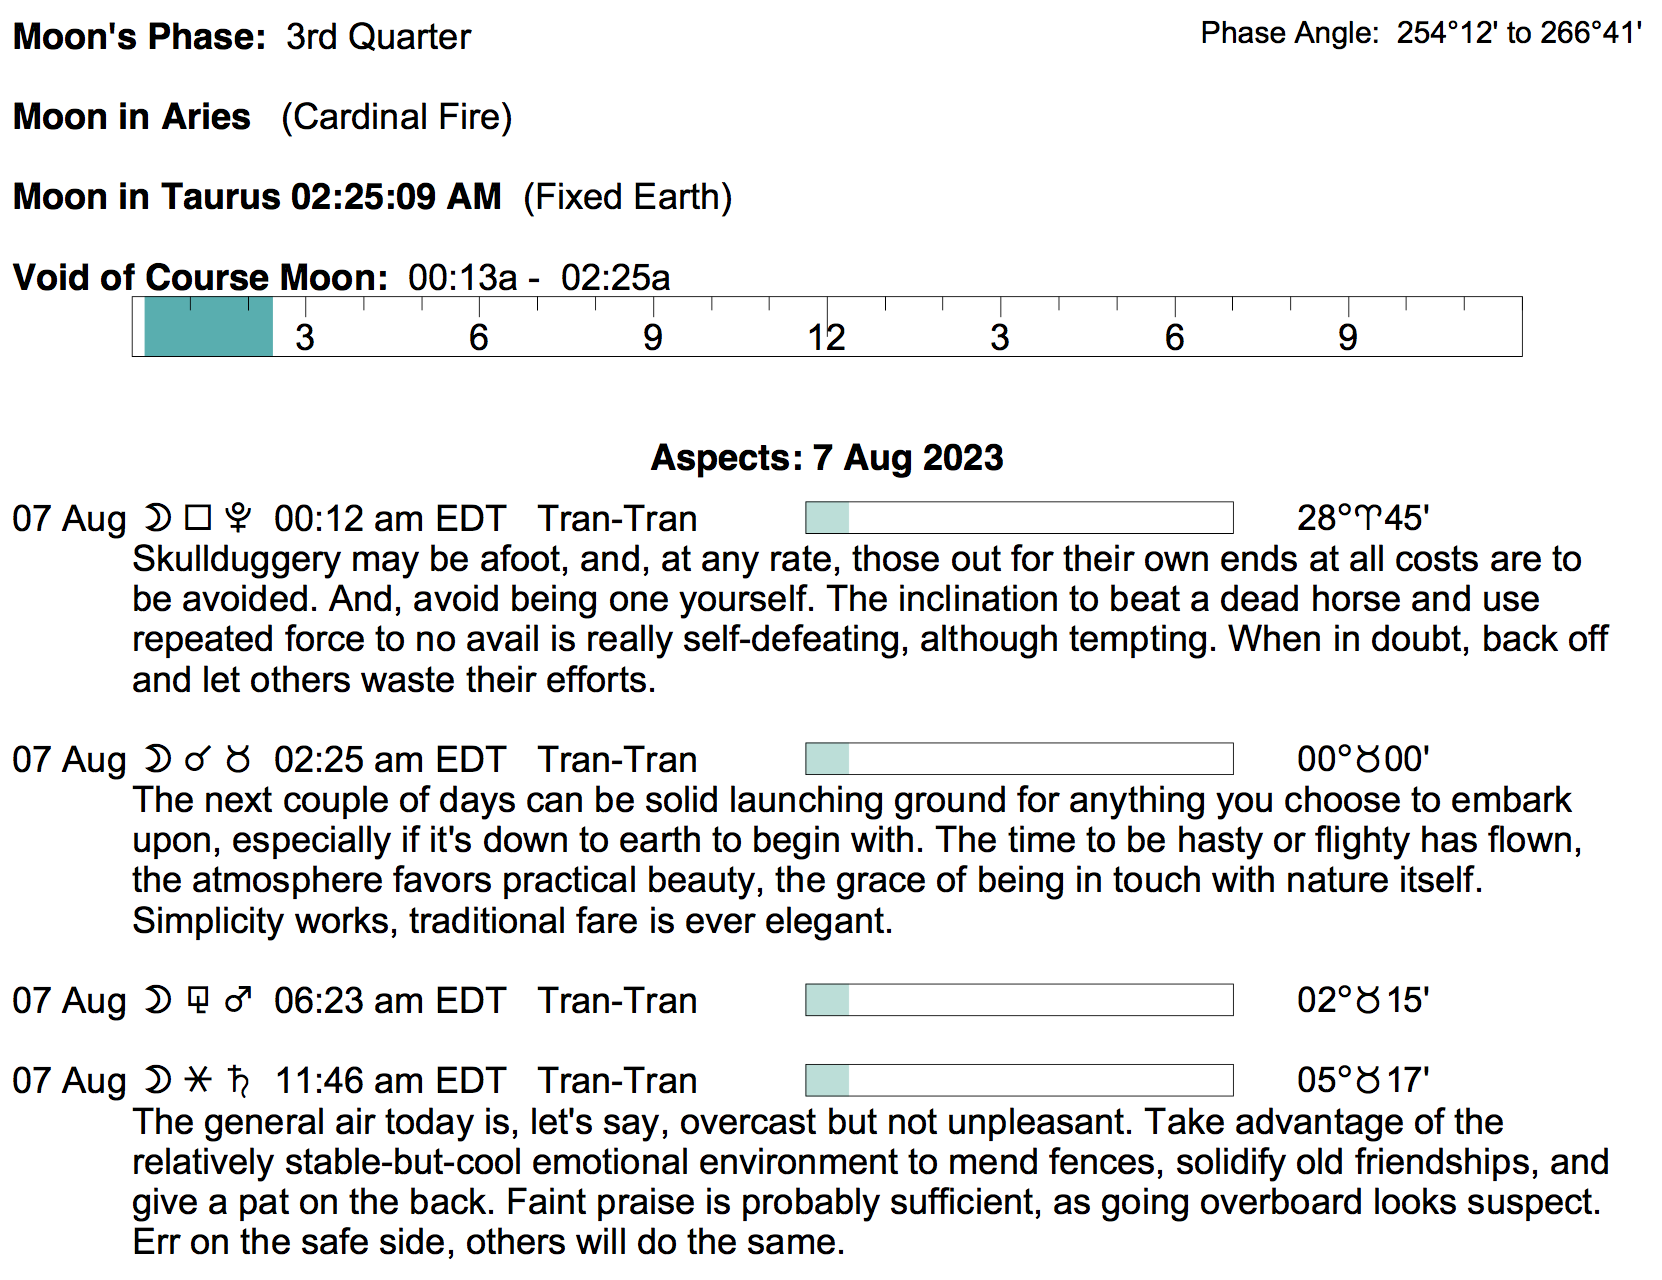Click the progress bar for the 06:23 am aspect

point(1019,1000)
